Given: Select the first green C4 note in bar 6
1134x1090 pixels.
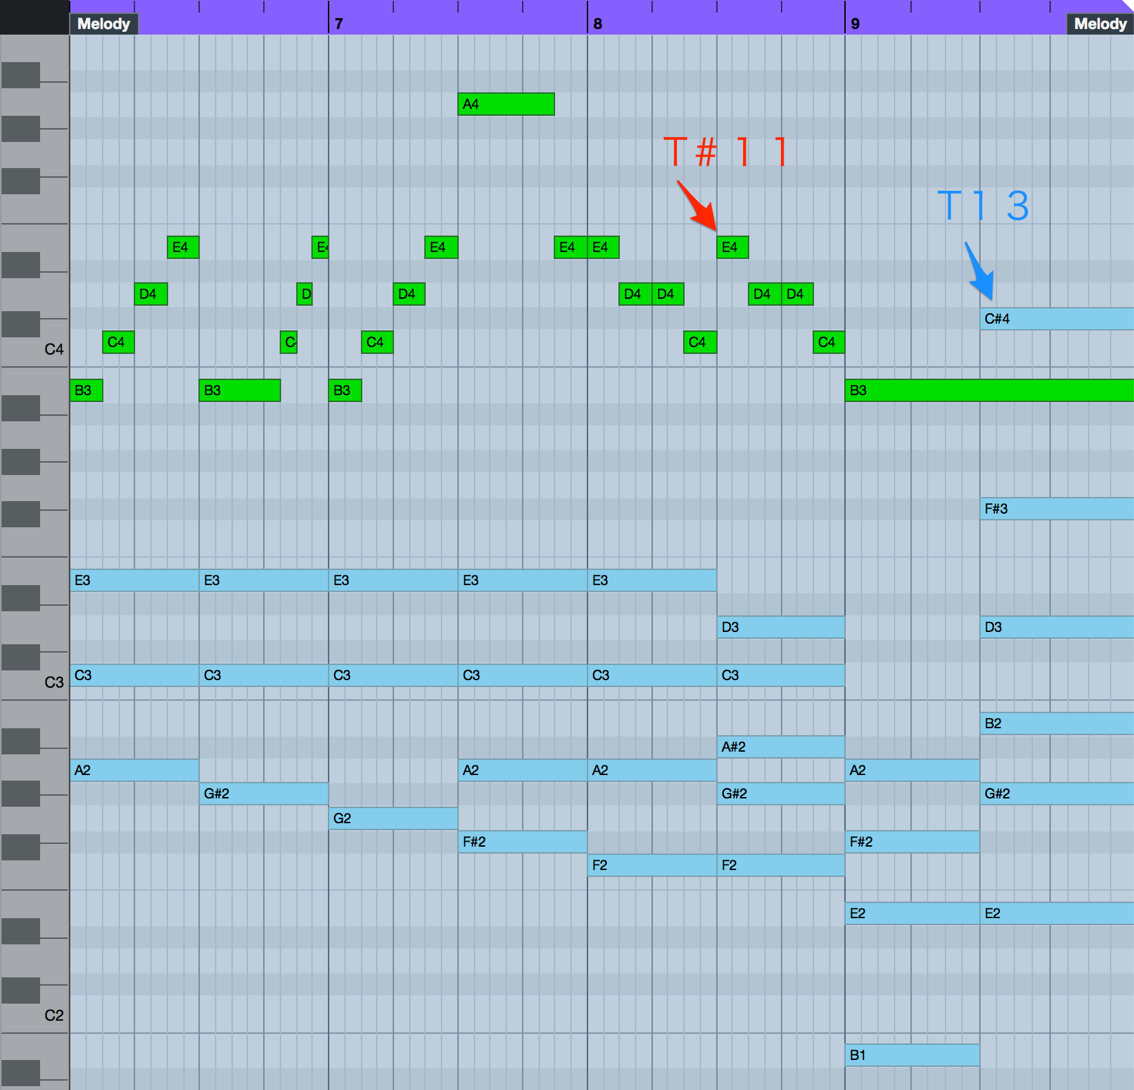Looking at the screenshot, I should (x=119, y=342).
